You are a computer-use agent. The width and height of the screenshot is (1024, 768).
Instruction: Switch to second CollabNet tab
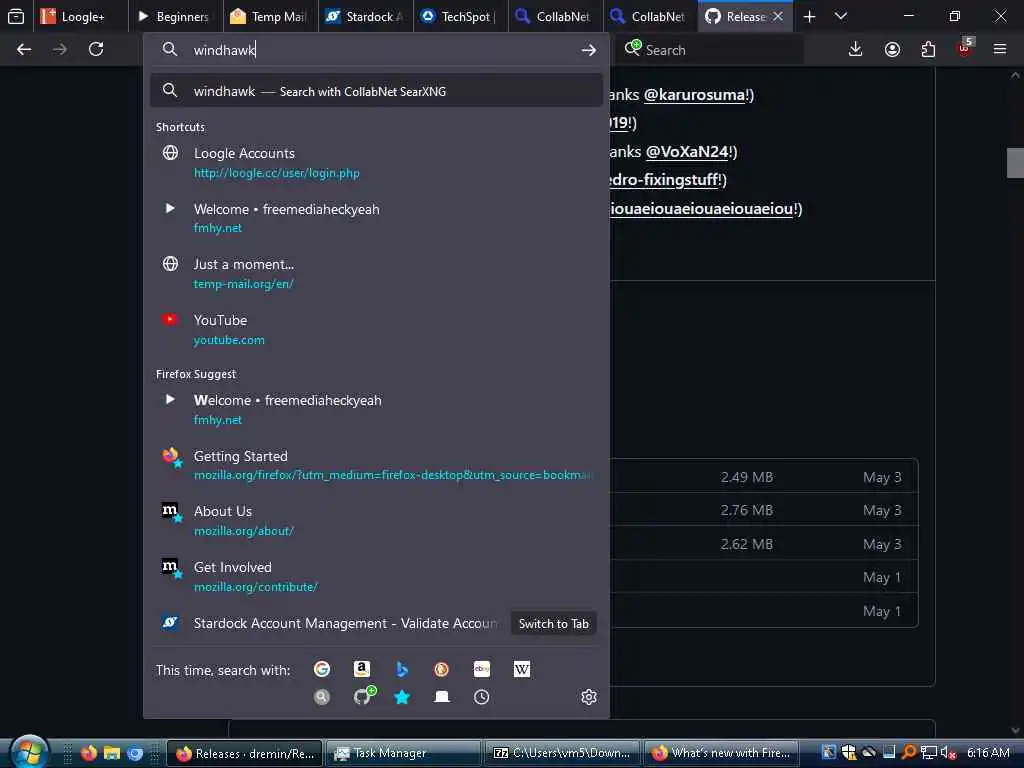click(650, 17)
